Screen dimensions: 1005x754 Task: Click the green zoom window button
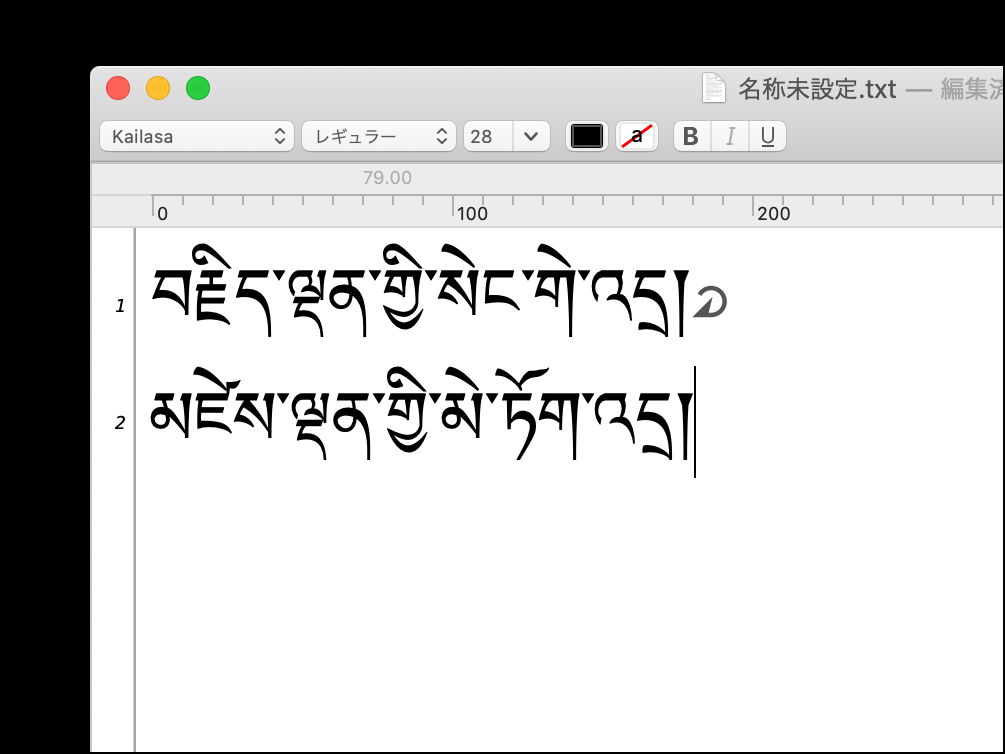pos(198,89)
